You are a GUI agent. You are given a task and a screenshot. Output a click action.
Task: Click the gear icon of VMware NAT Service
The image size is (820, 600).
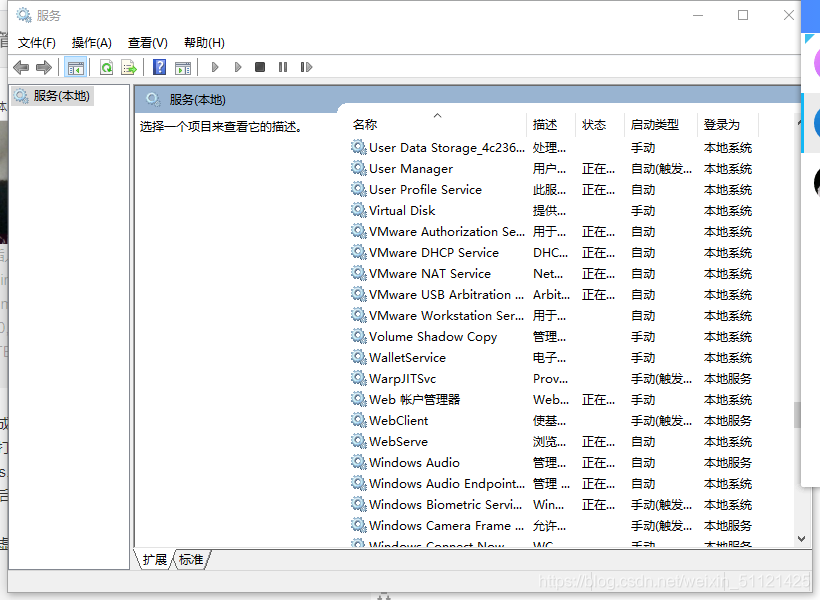[359, 273]
